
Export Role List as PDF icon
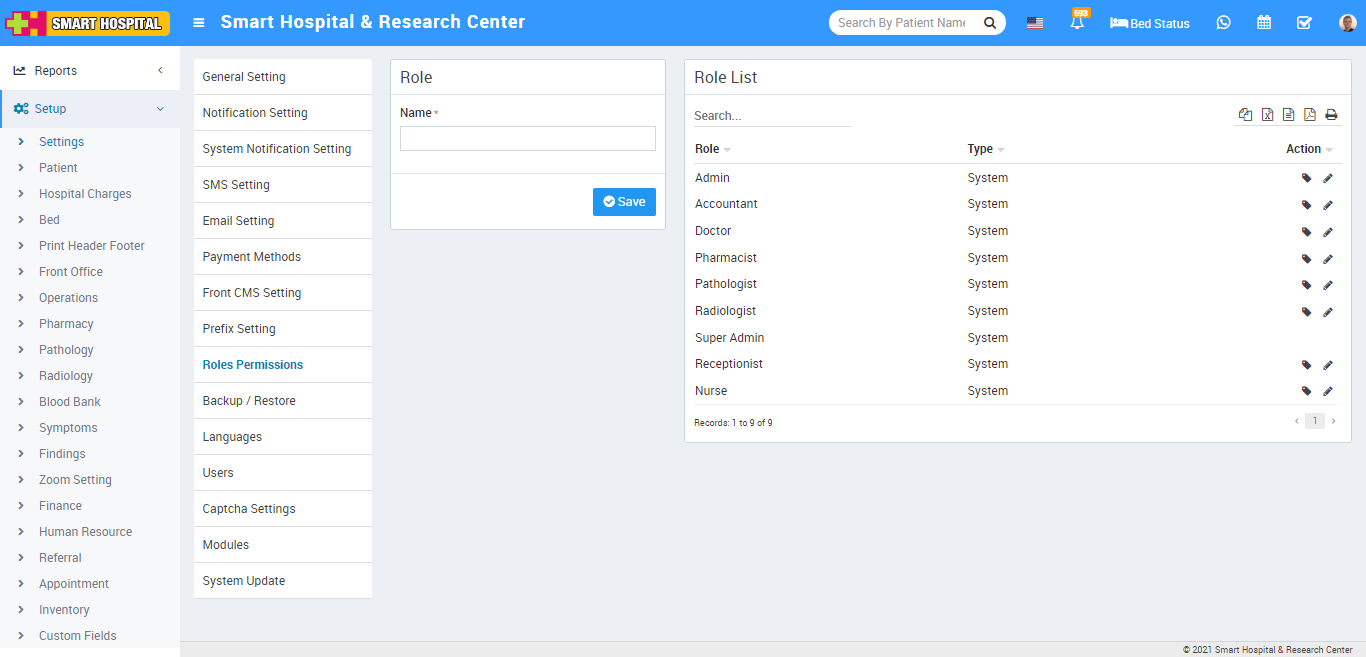(1310, 115)
